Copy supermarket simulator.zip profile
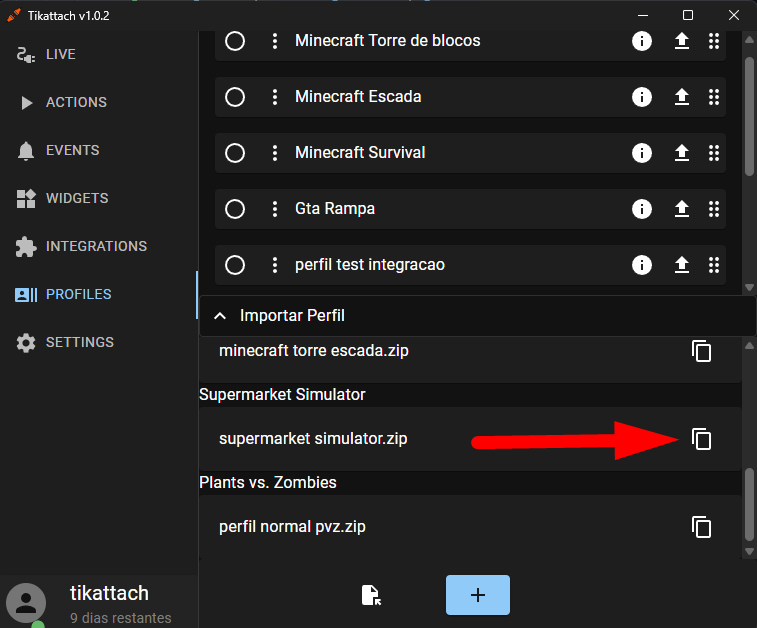 click(x=701, y=439)
